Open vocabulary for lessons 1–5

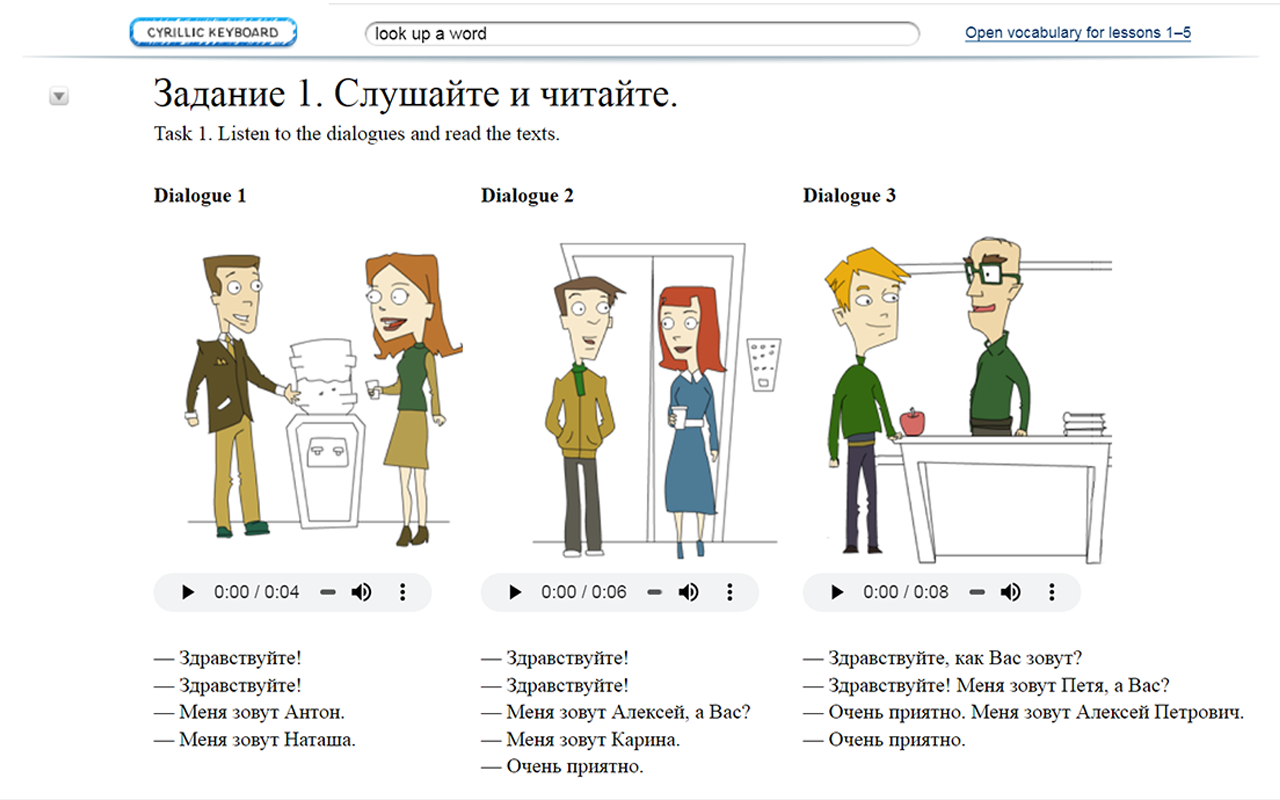click(1076, 32)
